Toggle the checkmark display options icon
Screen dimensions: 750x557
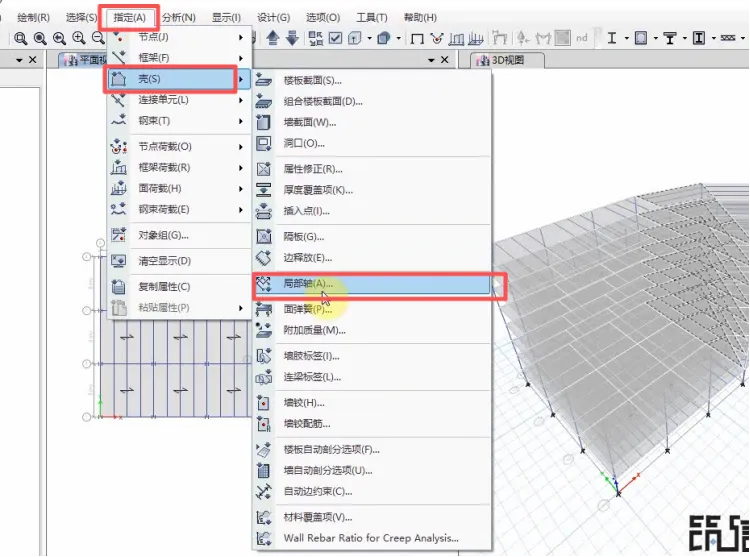click(x=335, y=38)
